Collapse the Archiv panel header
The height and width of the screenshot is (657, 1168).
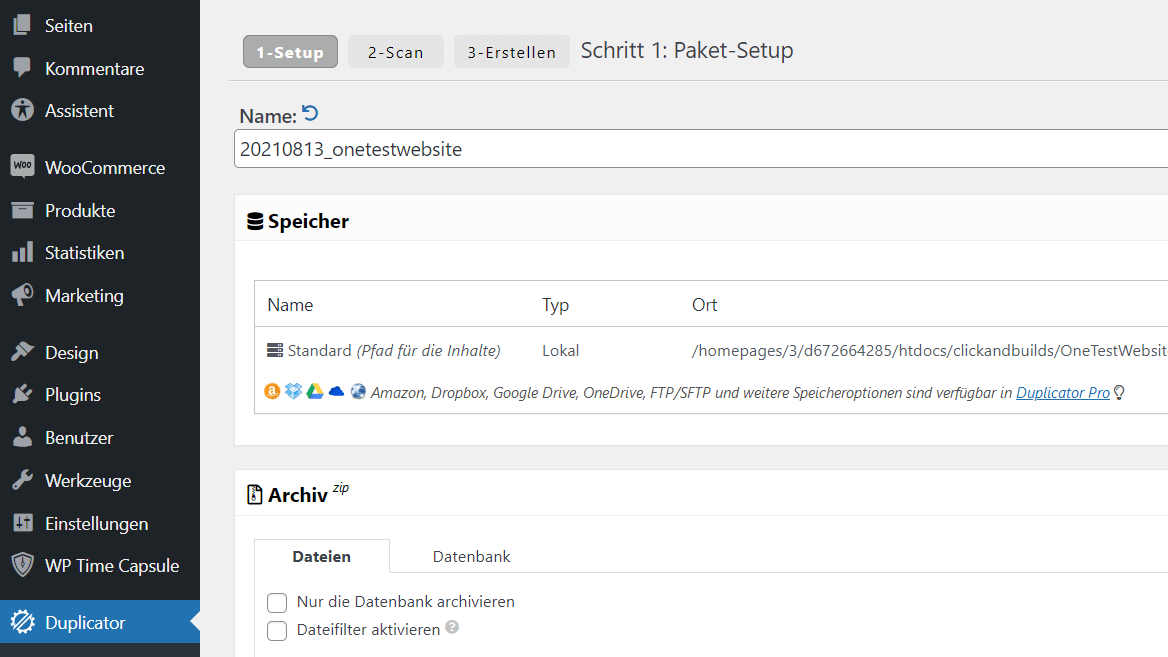pyautogui.click(x=701, y=494)
